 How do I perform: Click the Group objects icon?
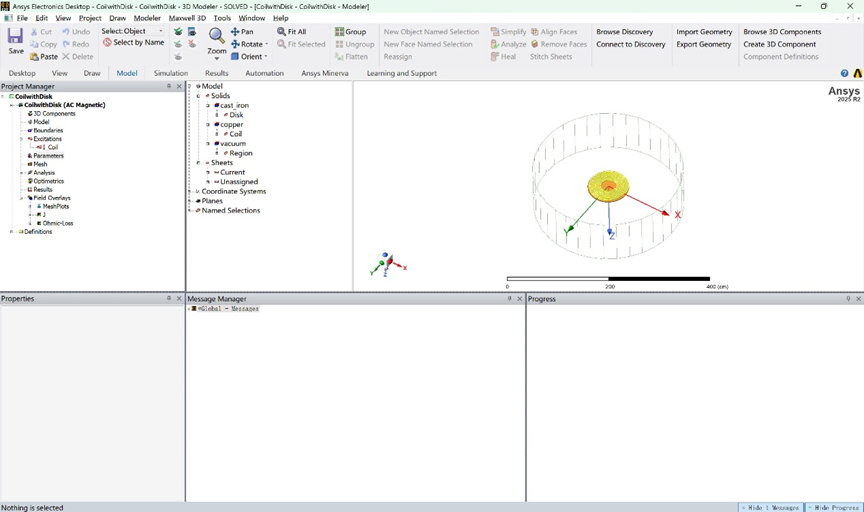pos(339,32)
